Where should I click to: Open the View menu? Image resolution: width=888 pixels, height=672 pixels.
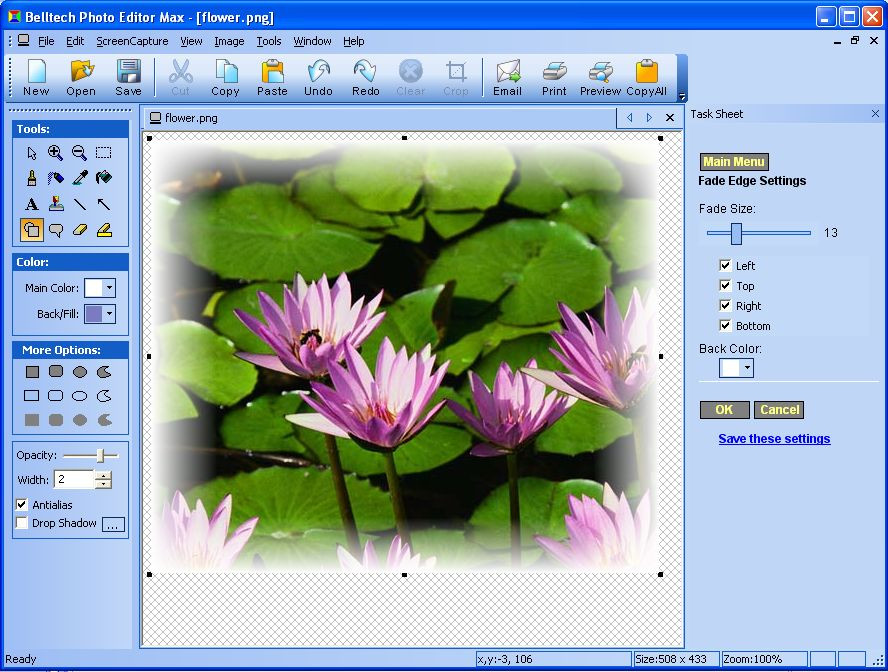(x=191, y=41)
